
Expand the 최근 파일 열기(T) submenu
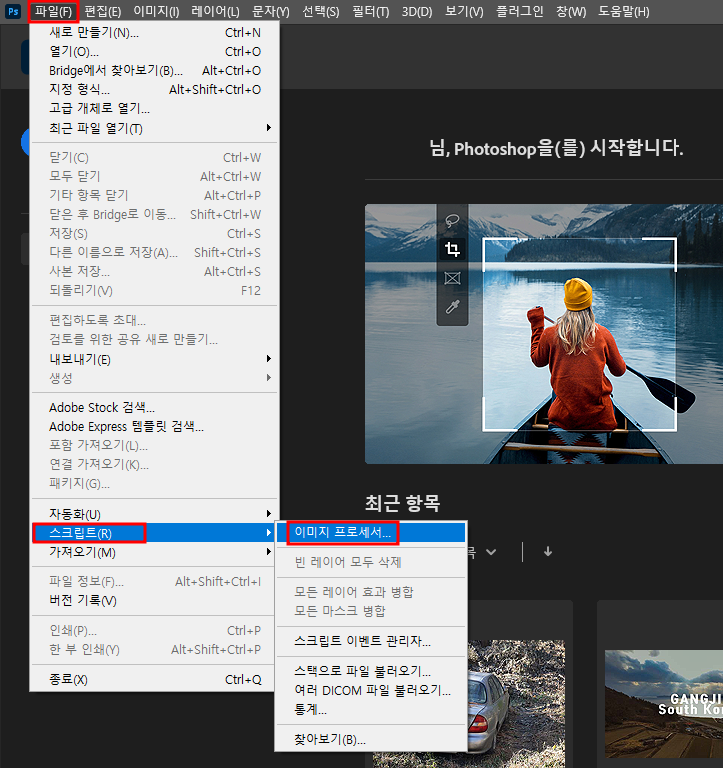point(154,128)
